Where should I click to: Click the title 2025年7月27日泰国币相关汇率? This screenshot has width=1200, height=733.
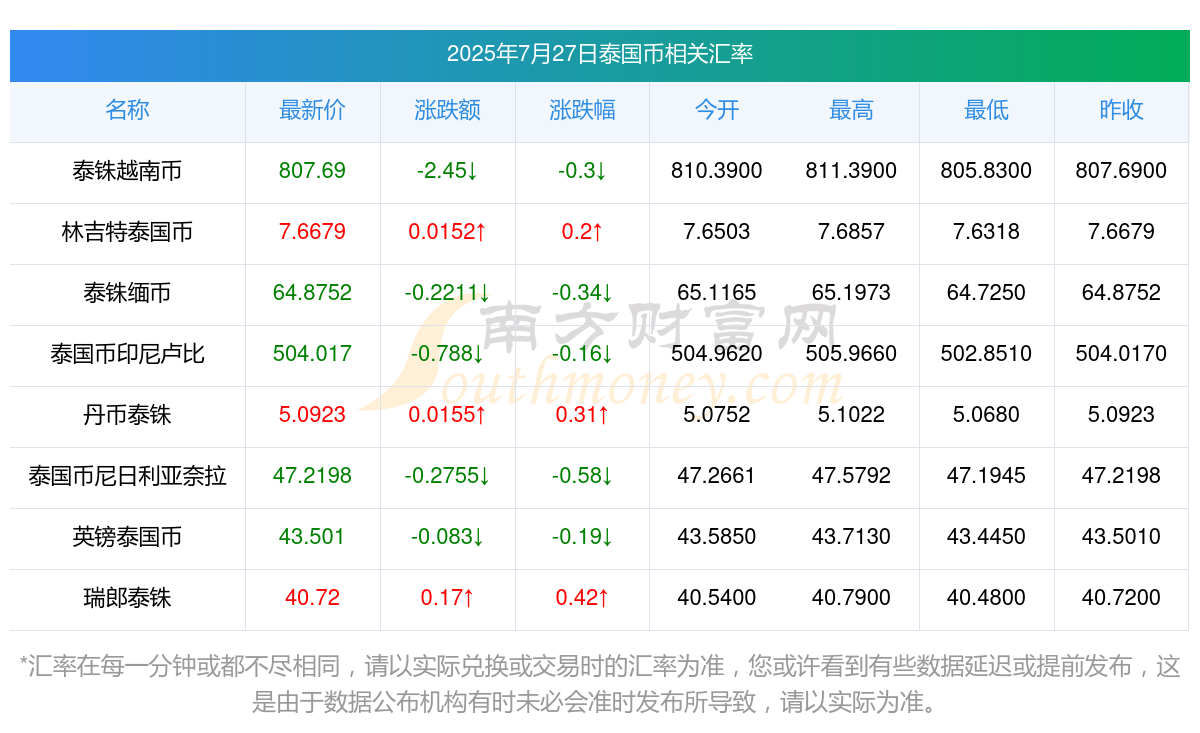(x=600, y=54)
